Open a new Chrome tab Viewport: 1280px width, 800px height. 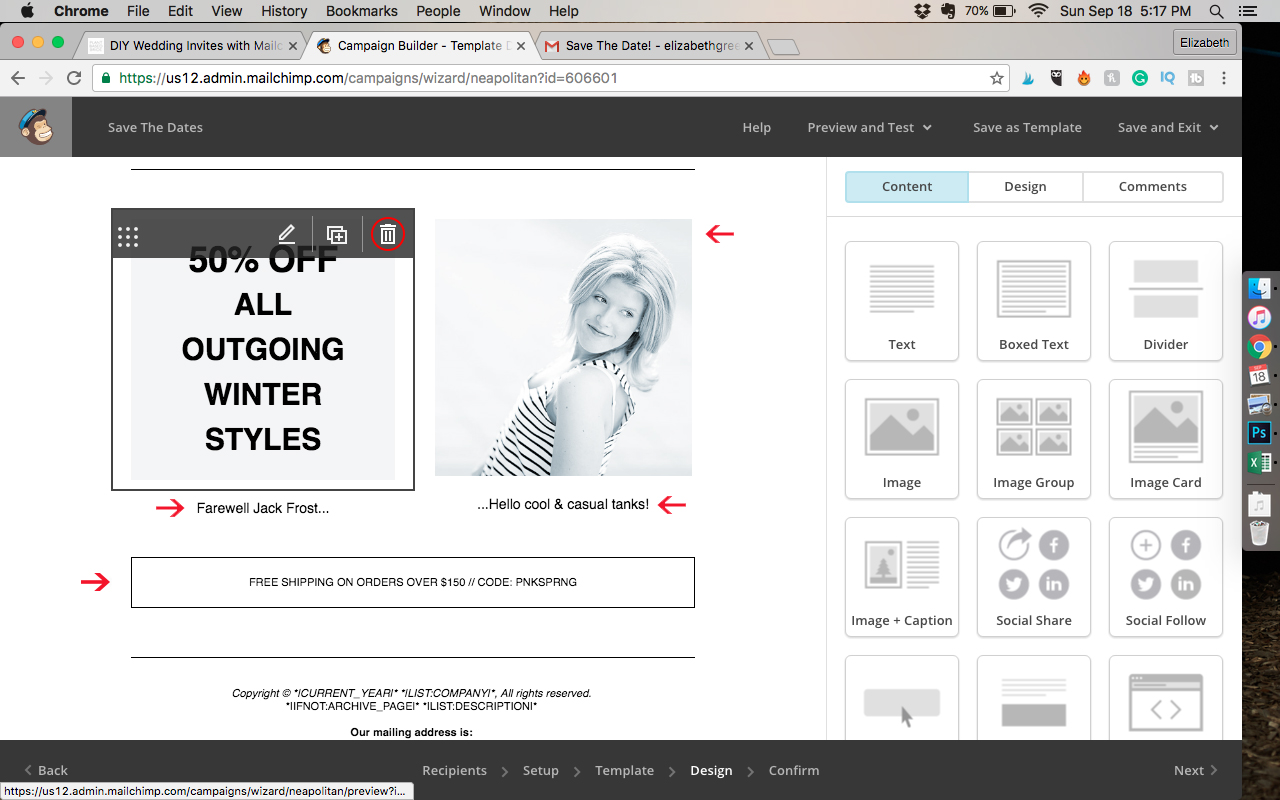(783, 47)
